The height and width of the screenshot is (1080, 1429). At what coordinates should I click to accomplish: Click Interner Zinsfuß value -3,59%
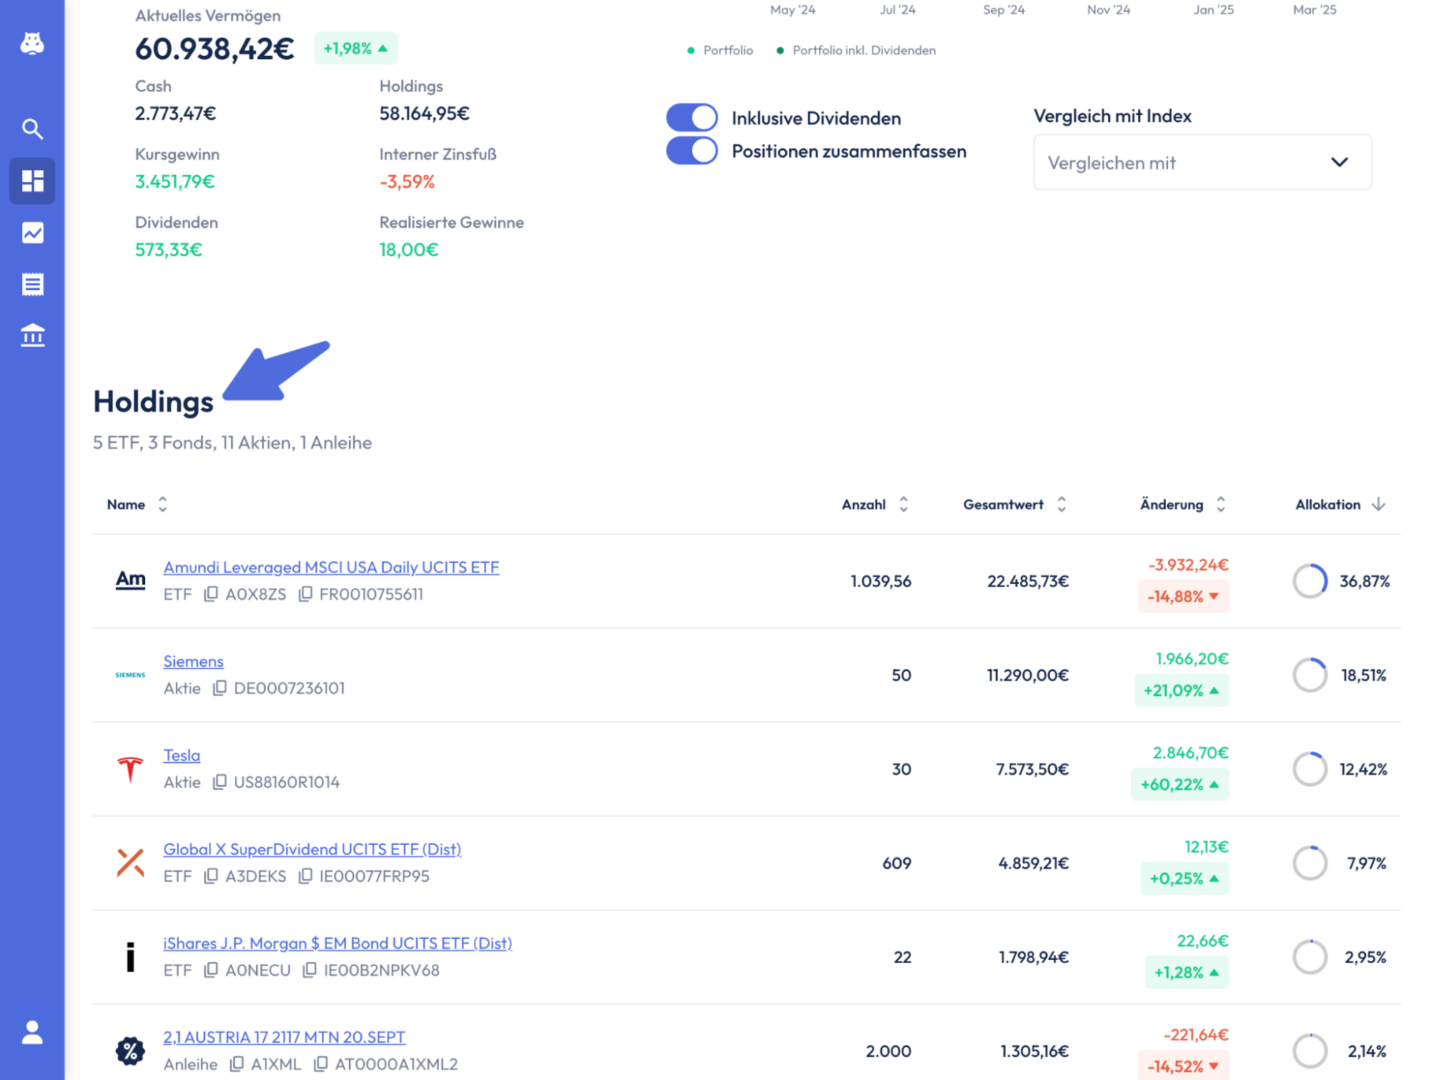(407, 182)
